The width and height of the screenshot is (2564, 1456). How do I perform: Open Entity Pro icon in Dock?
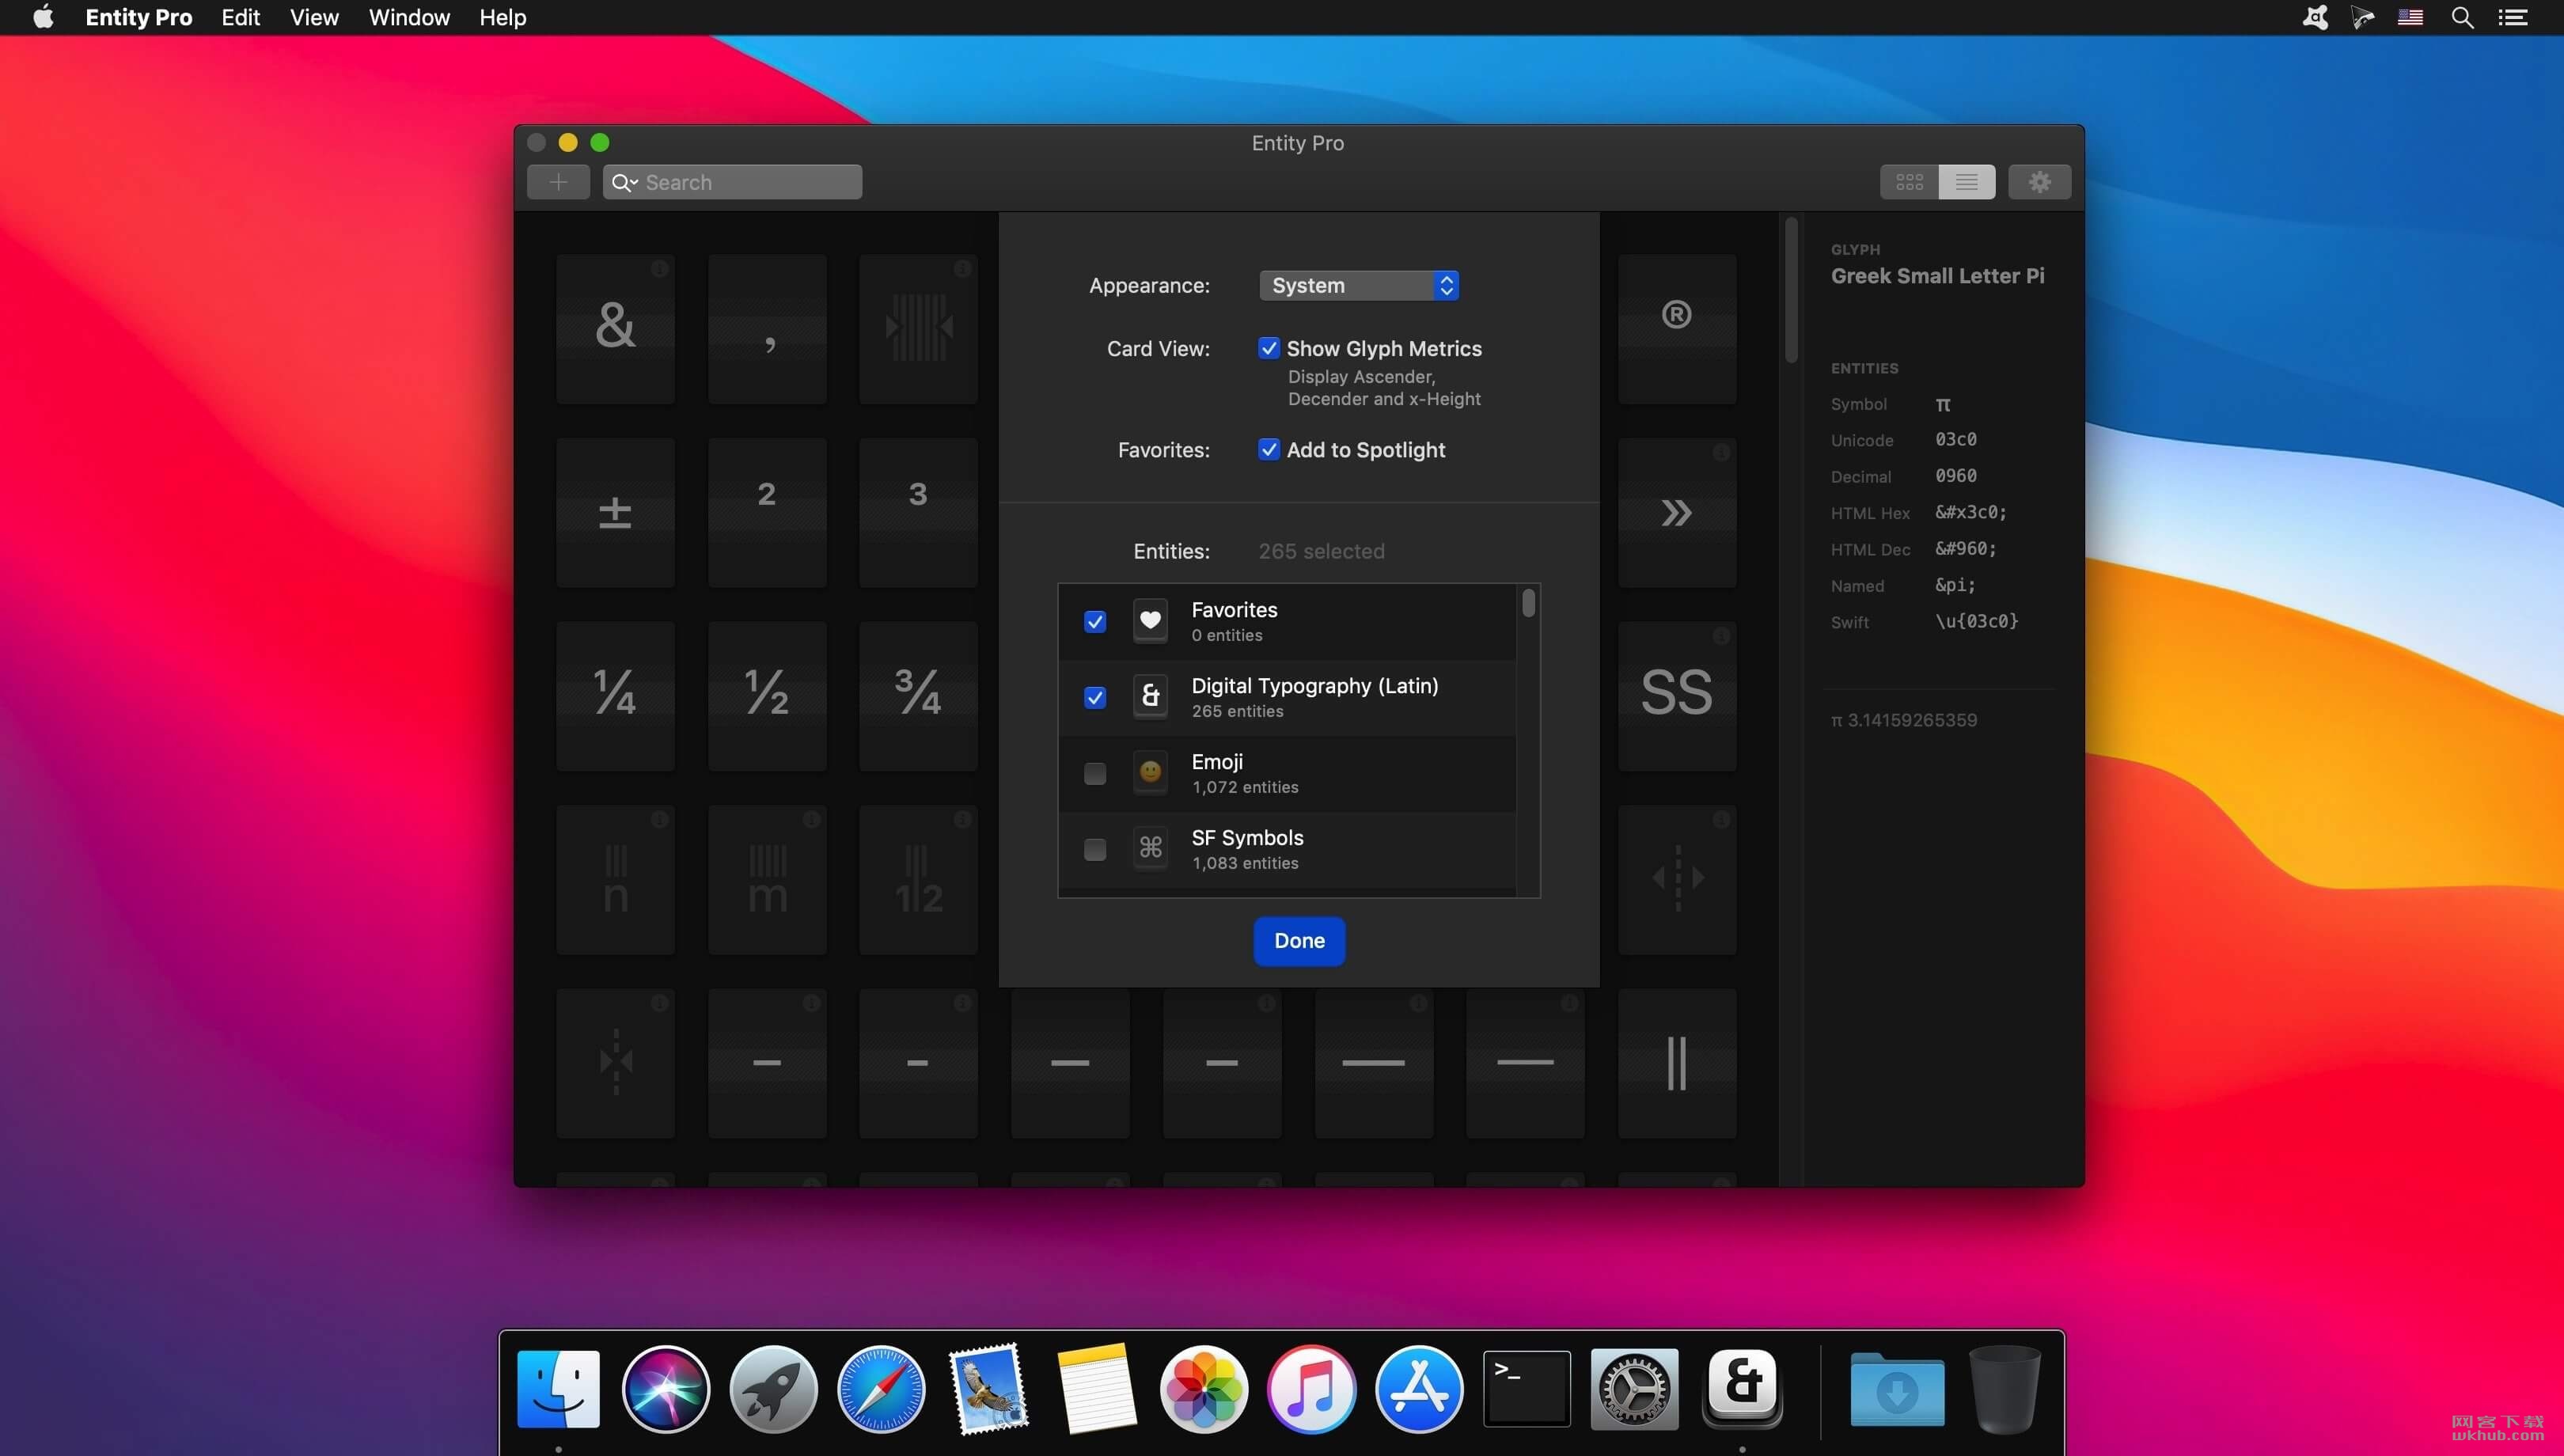click(1742, 1387)
